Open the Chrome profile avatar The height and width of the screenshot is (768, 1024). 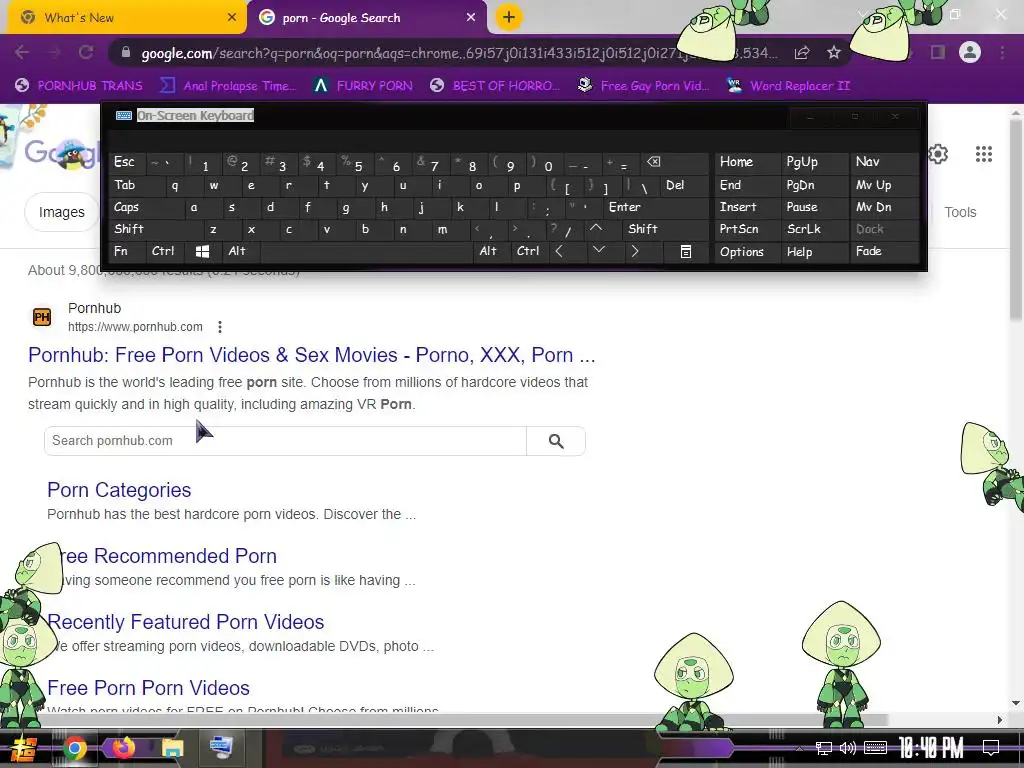click(970, 52)
